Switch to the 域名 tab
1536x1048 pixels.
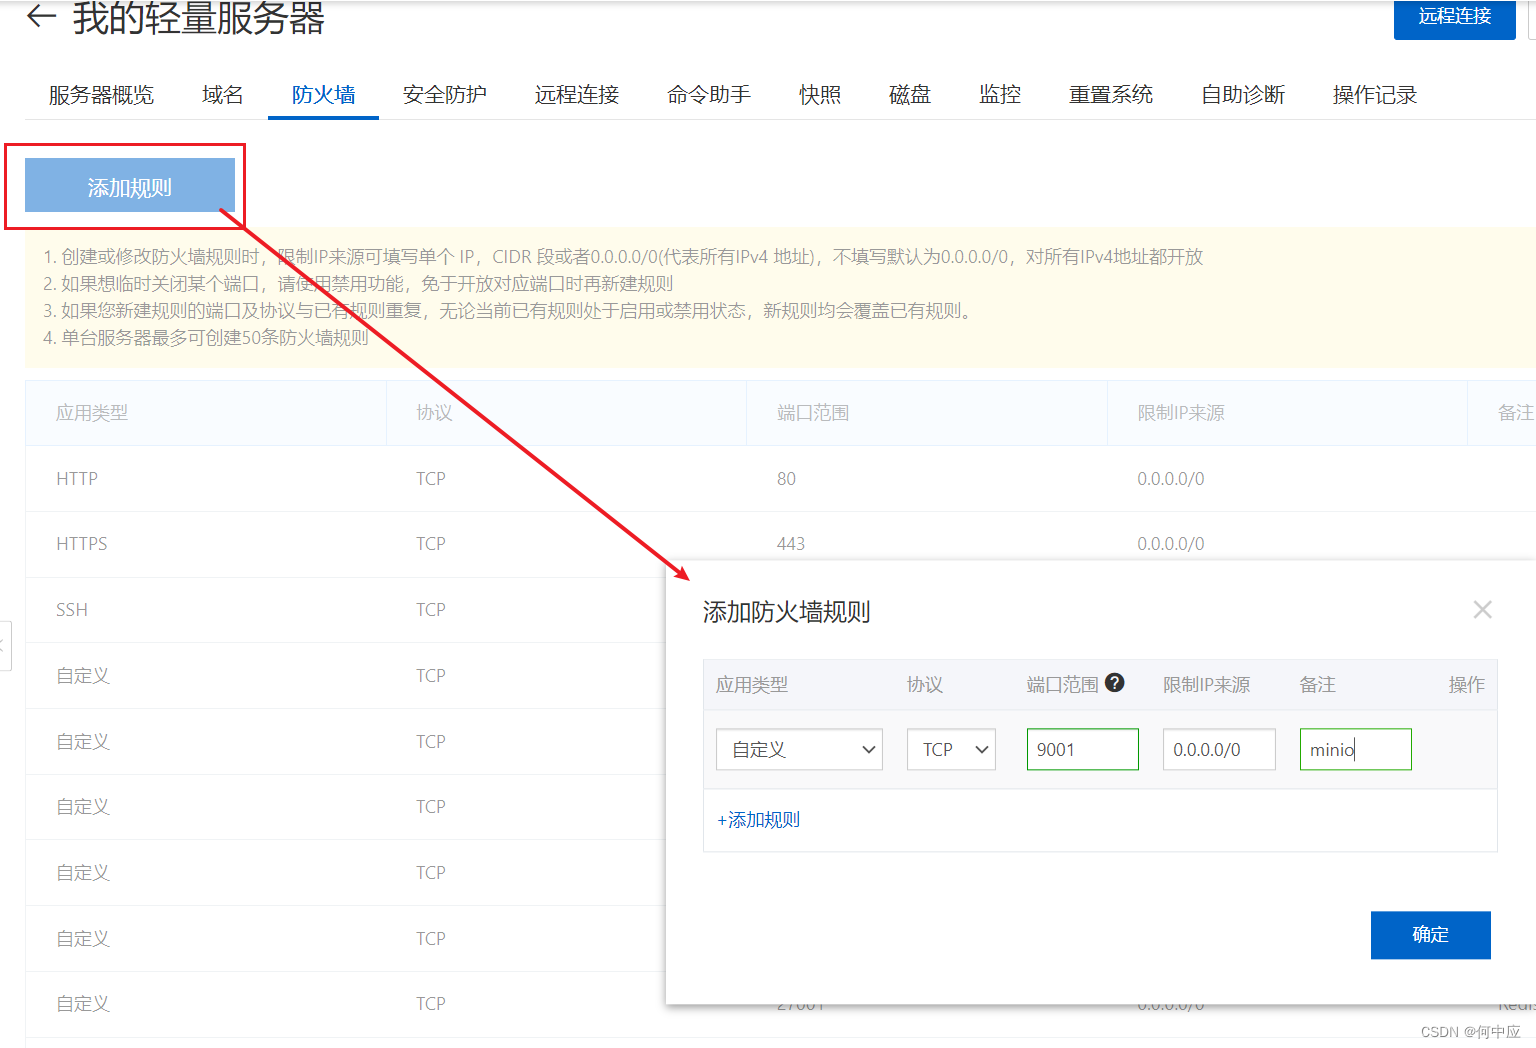tap(222, 95)
